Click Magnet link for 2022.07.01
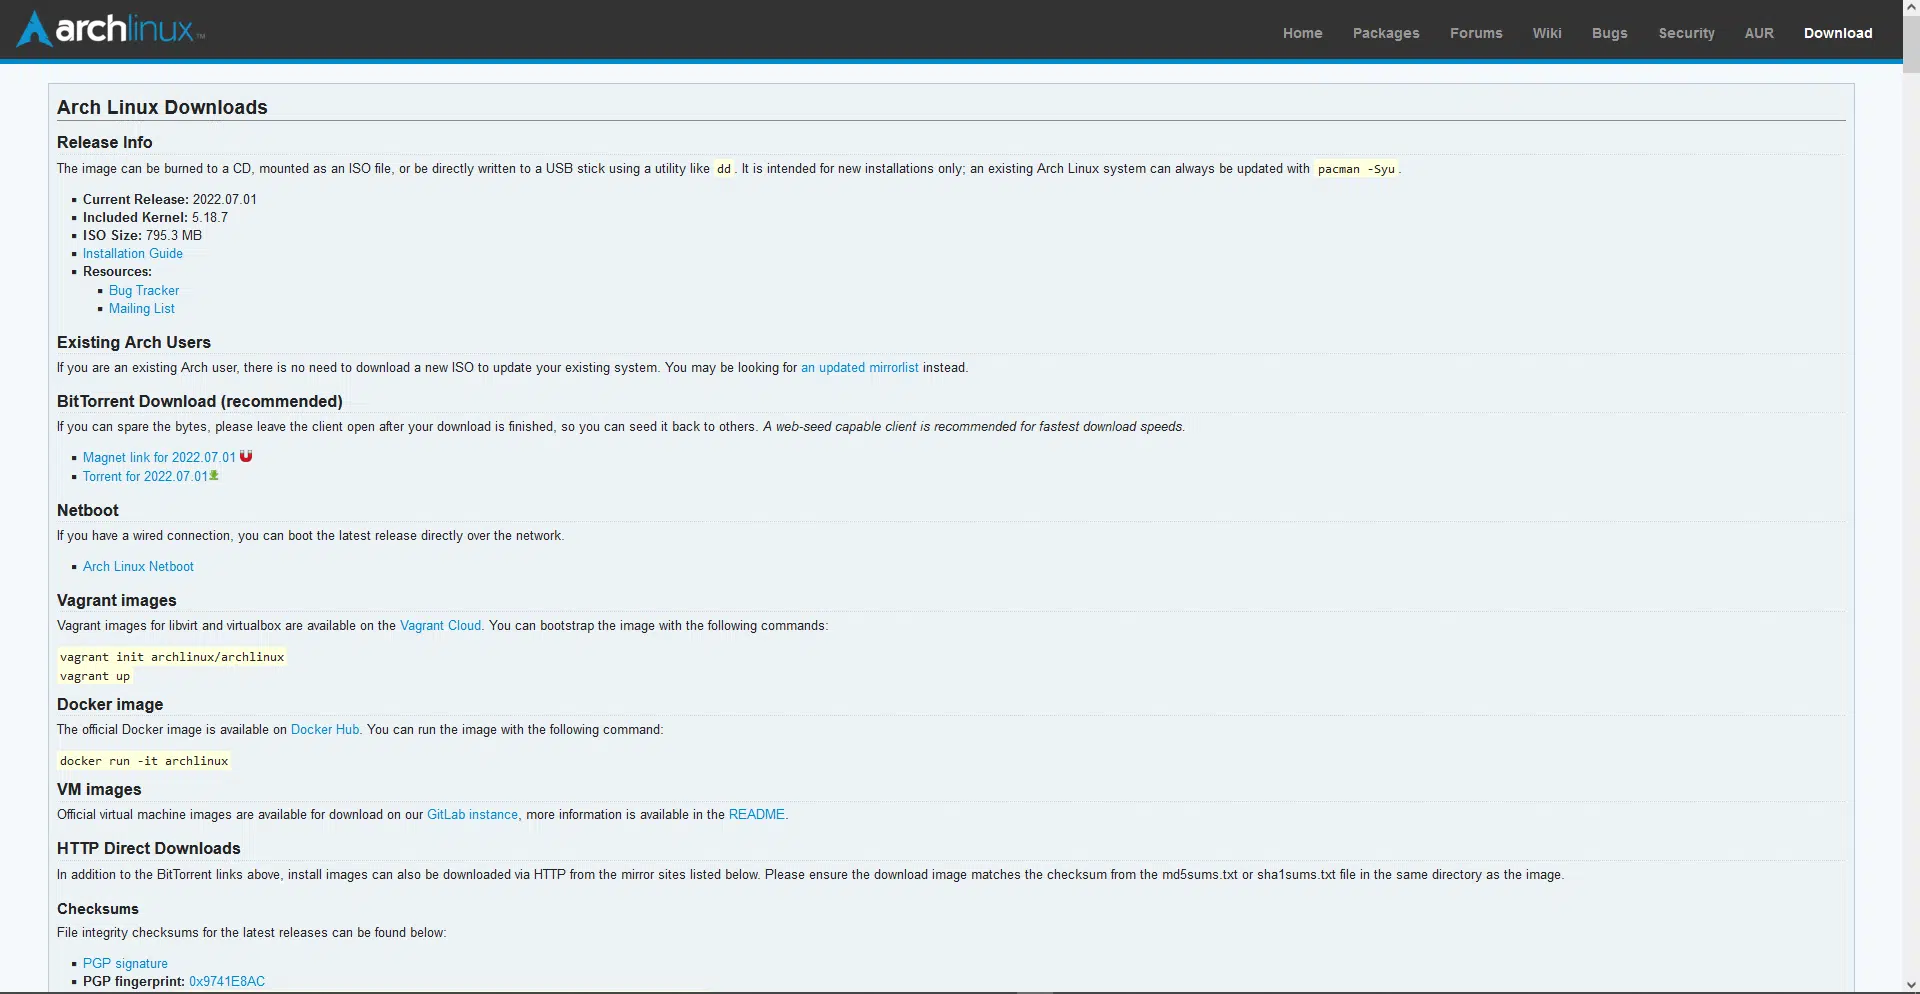This screenshot has height=994, width=1920. [159, 458]
